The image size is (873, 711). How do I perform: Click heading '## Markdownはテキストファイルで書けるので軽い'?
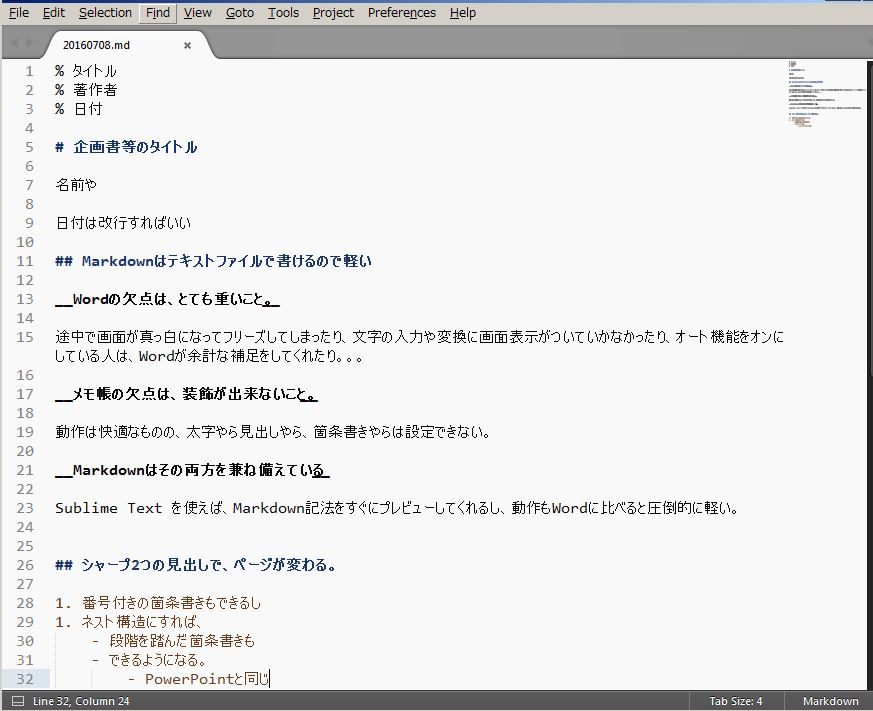coord(213,261)
